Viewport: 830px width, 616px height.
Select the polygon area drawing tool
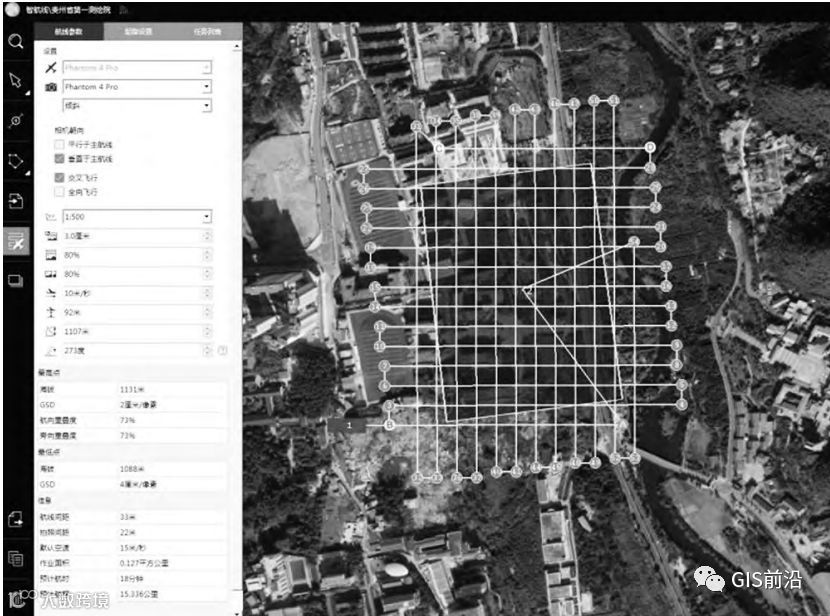[16, 161]
